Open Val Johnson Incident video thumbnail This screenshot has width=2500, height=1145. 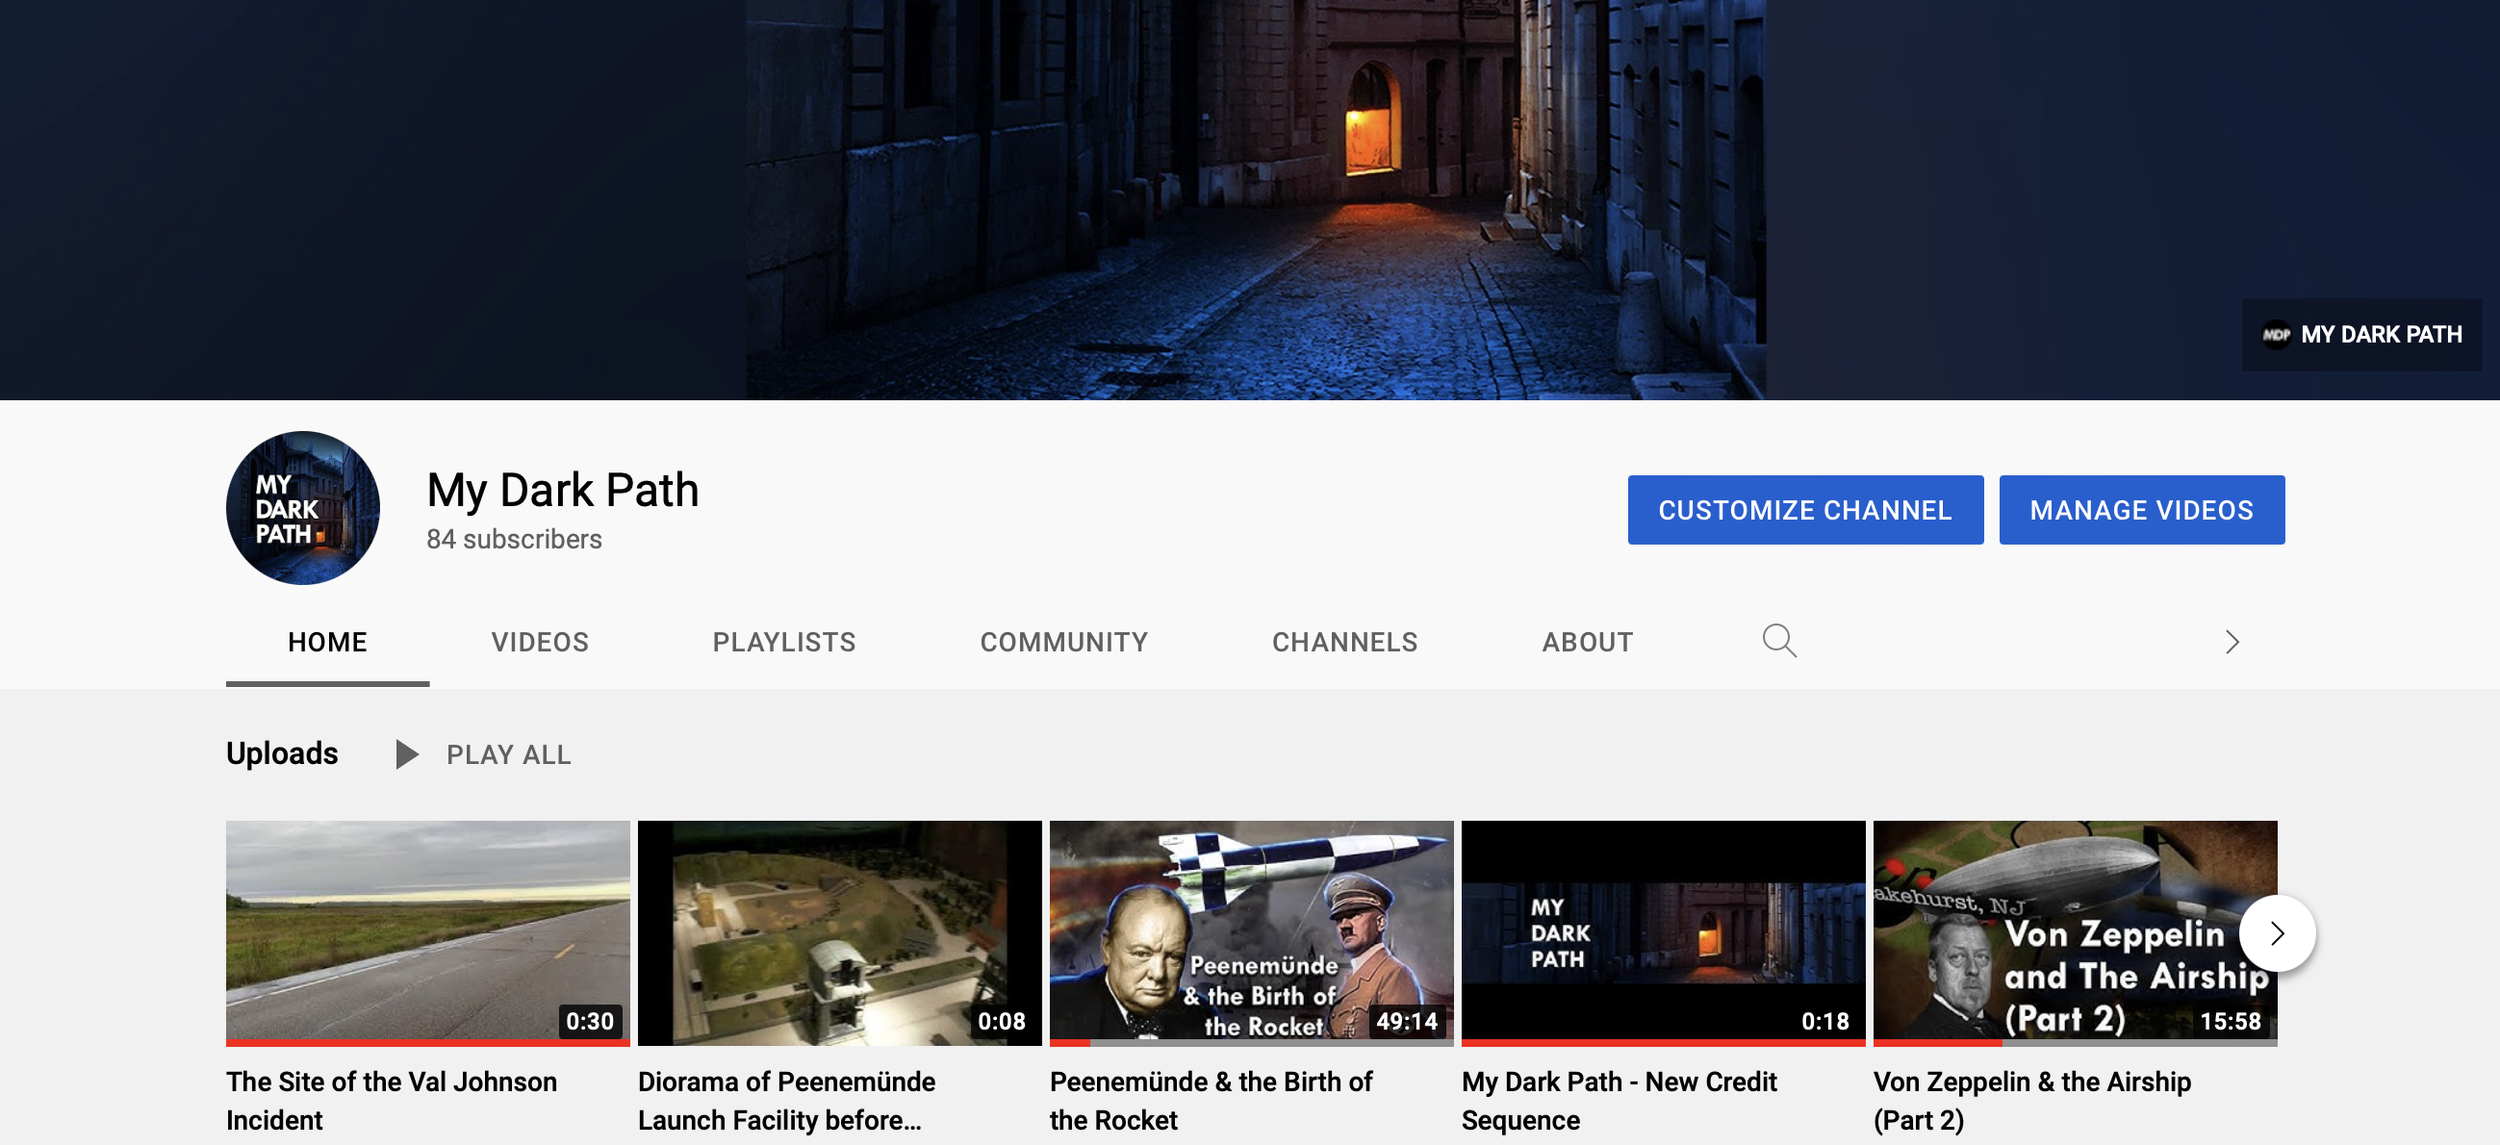pos(427,932)
